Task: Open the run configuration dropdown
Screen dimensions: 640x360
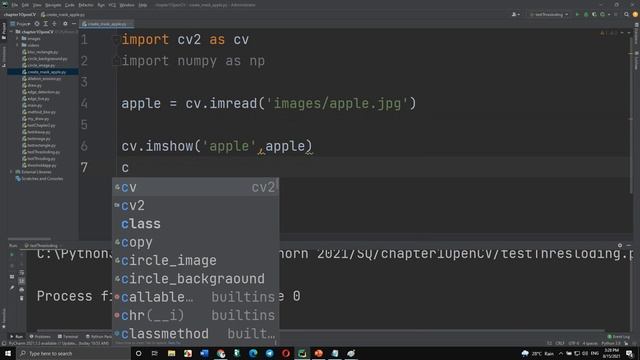Action: tap(548, 15)
